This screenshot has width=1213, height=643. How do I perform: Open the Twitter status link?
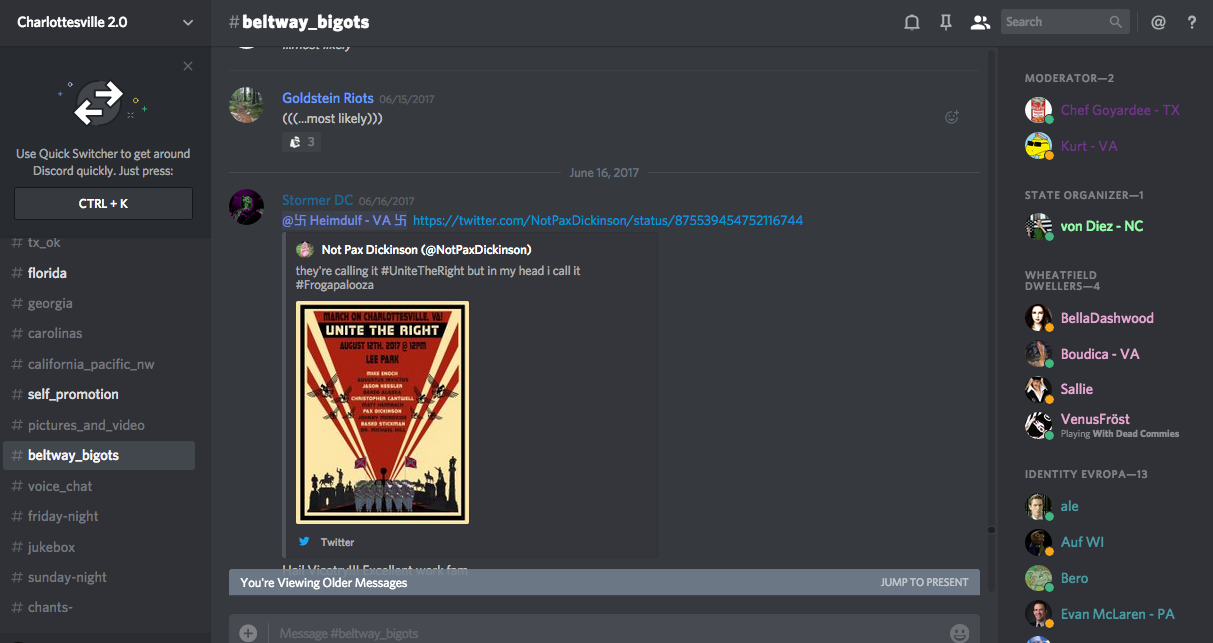coord(607,220)
